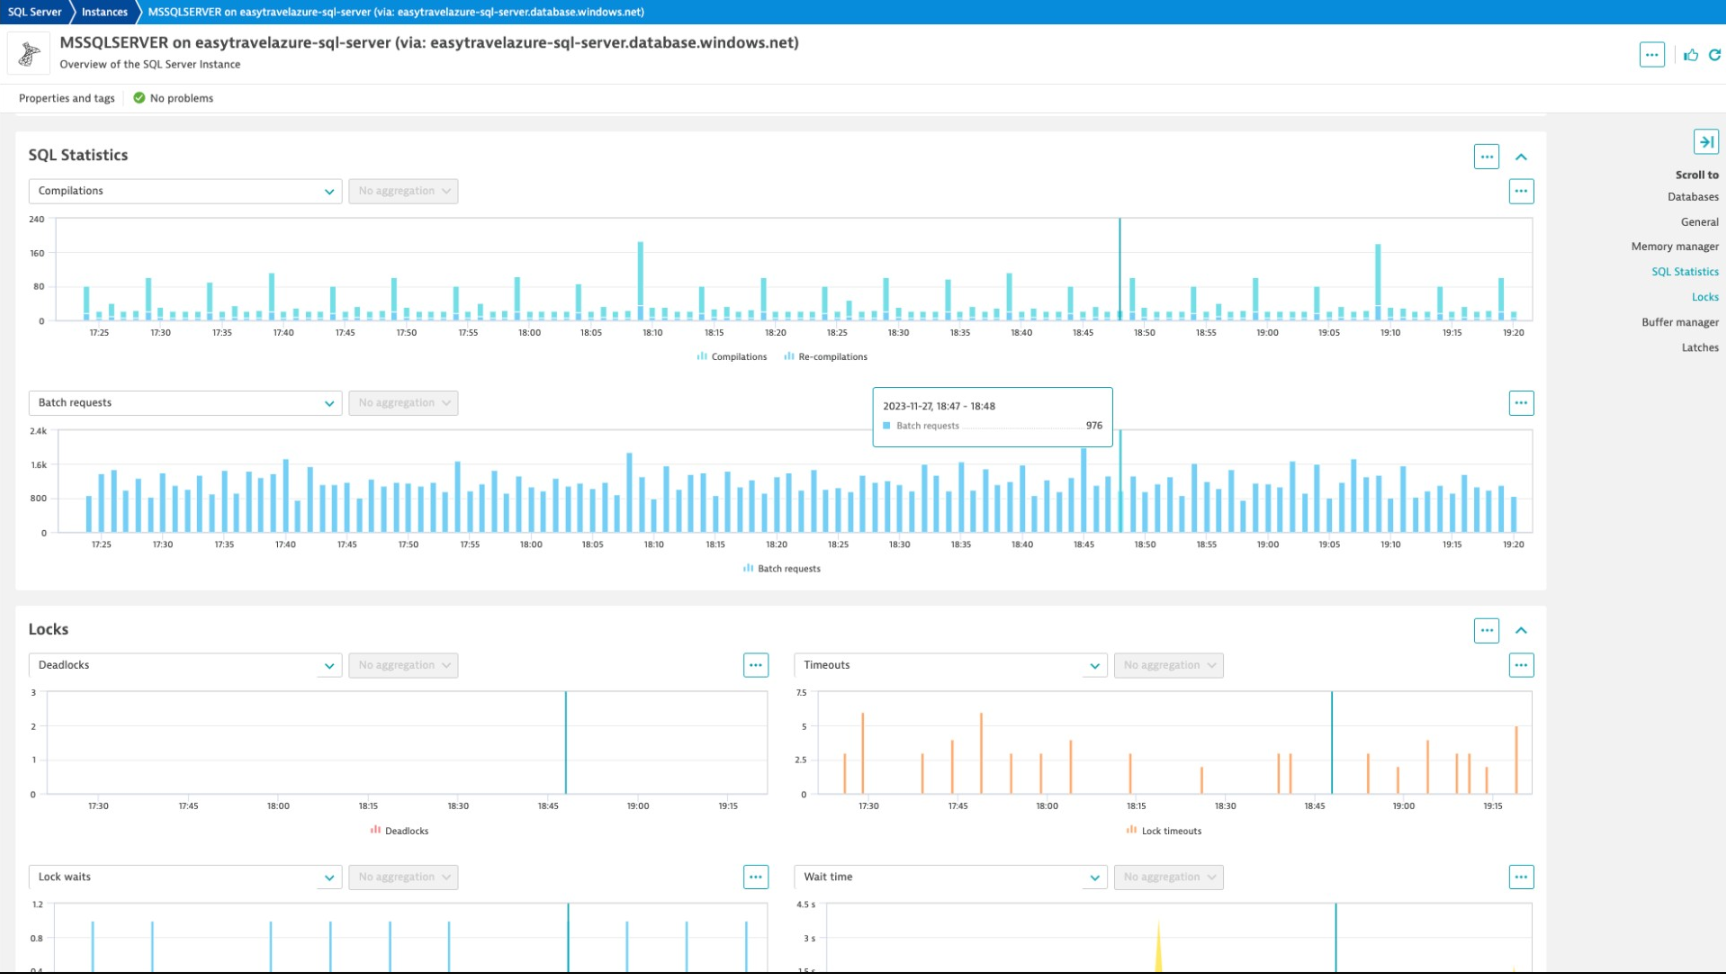
Task: Collapse the Locks section
Action: (1521, 630)
